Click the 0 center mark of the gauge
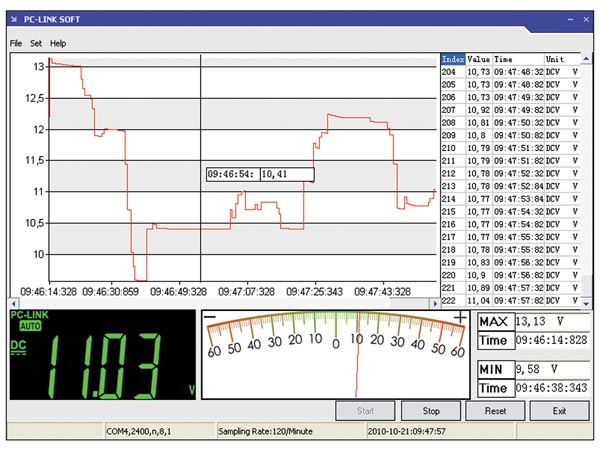Screen dimensions: 600x450 [336, 344]
